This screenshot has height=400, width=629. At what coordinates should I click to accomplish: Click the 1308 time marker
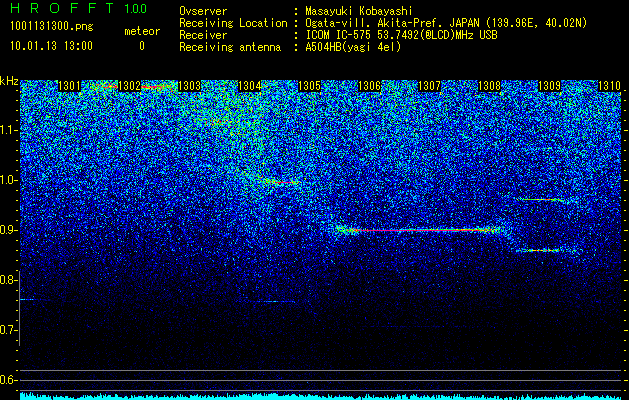(x=489, y=86)
